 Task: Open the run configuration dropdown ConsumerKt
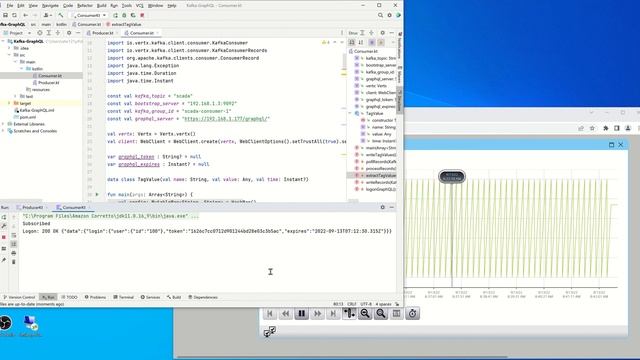(x=89, y=16)
